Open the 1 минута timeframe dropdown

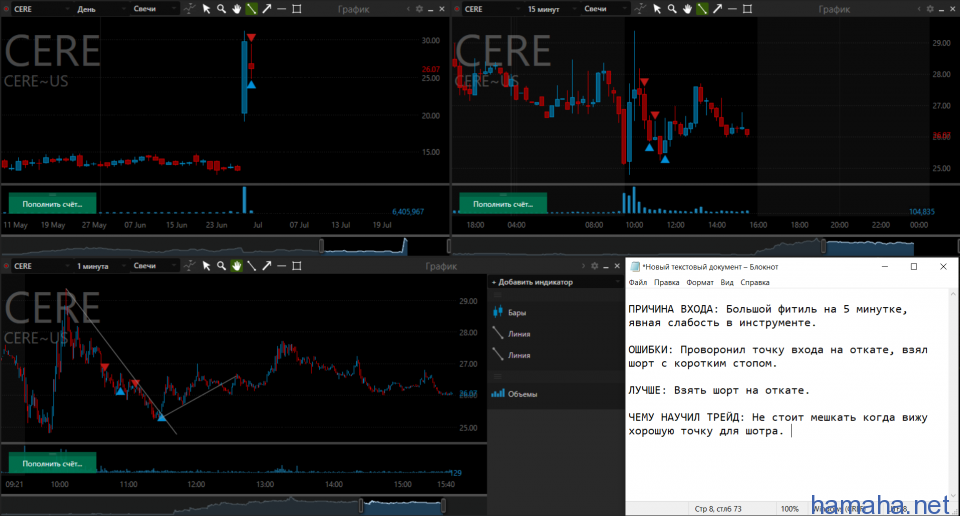[x=100, y=266]
